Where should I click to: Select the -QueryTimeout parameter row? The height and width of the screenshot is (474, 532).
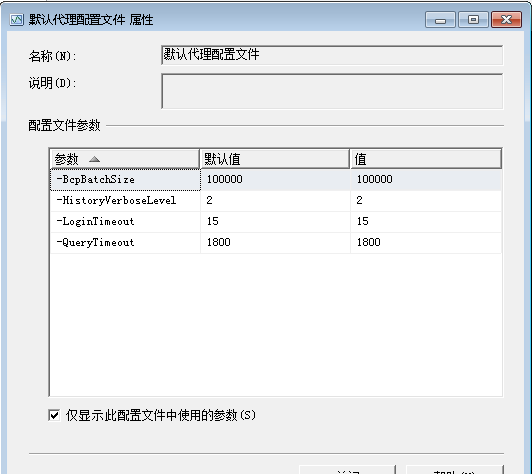pos(276,243)
